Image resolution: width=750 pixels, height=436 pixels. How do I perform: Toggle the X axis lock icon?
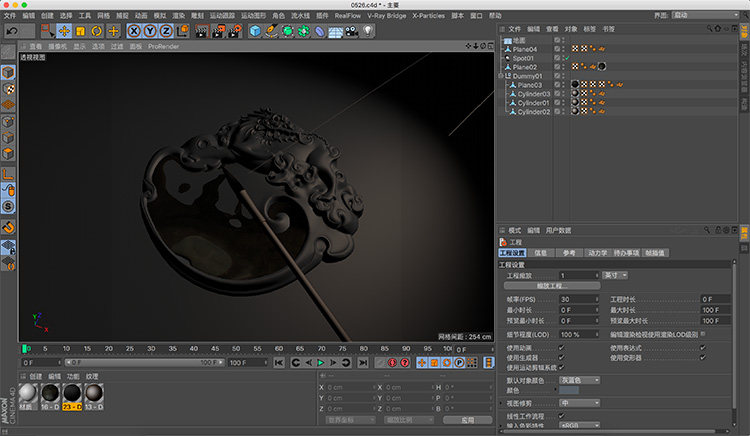click(134, 31)
